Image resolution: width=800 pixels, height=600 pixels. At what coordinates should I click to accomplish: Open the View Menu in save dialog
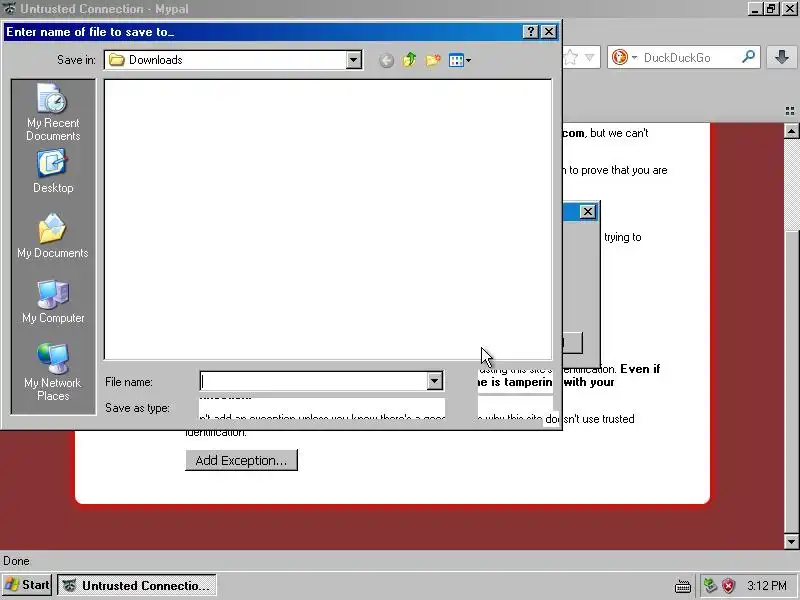(x=459, y=60)
